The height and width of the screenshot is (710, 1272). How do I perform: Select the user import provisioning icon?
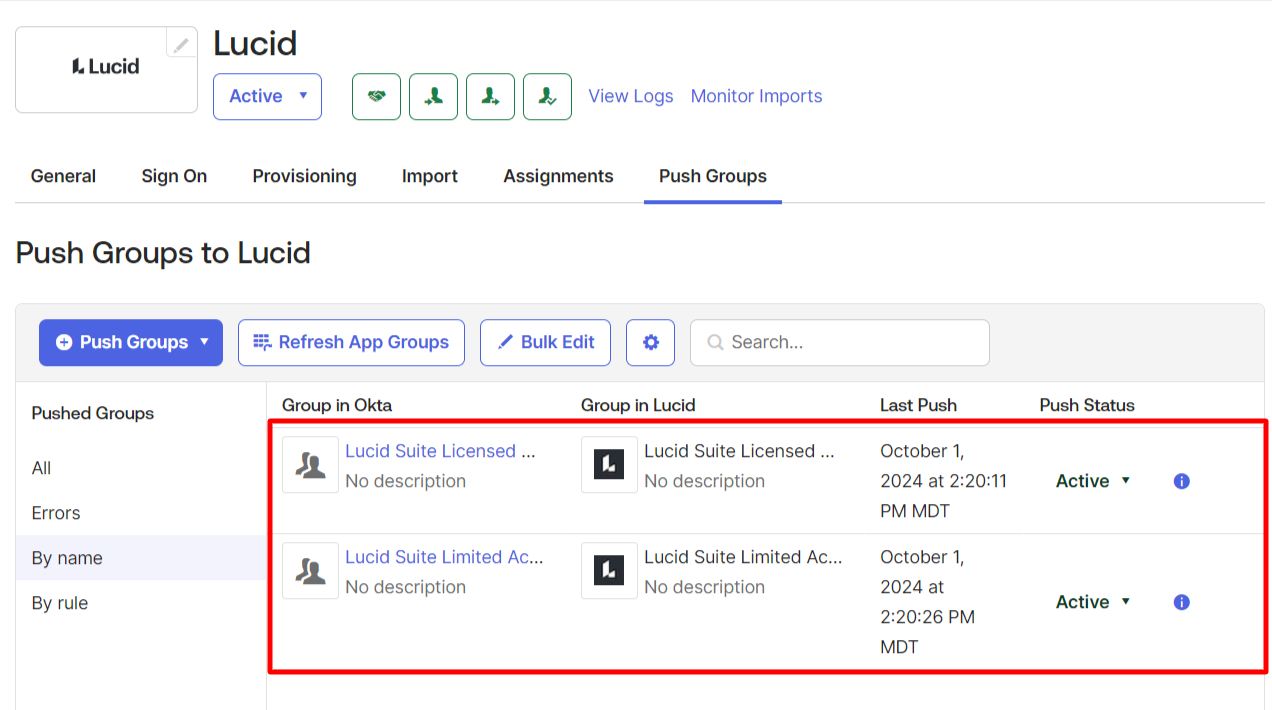tap(433, 96)
